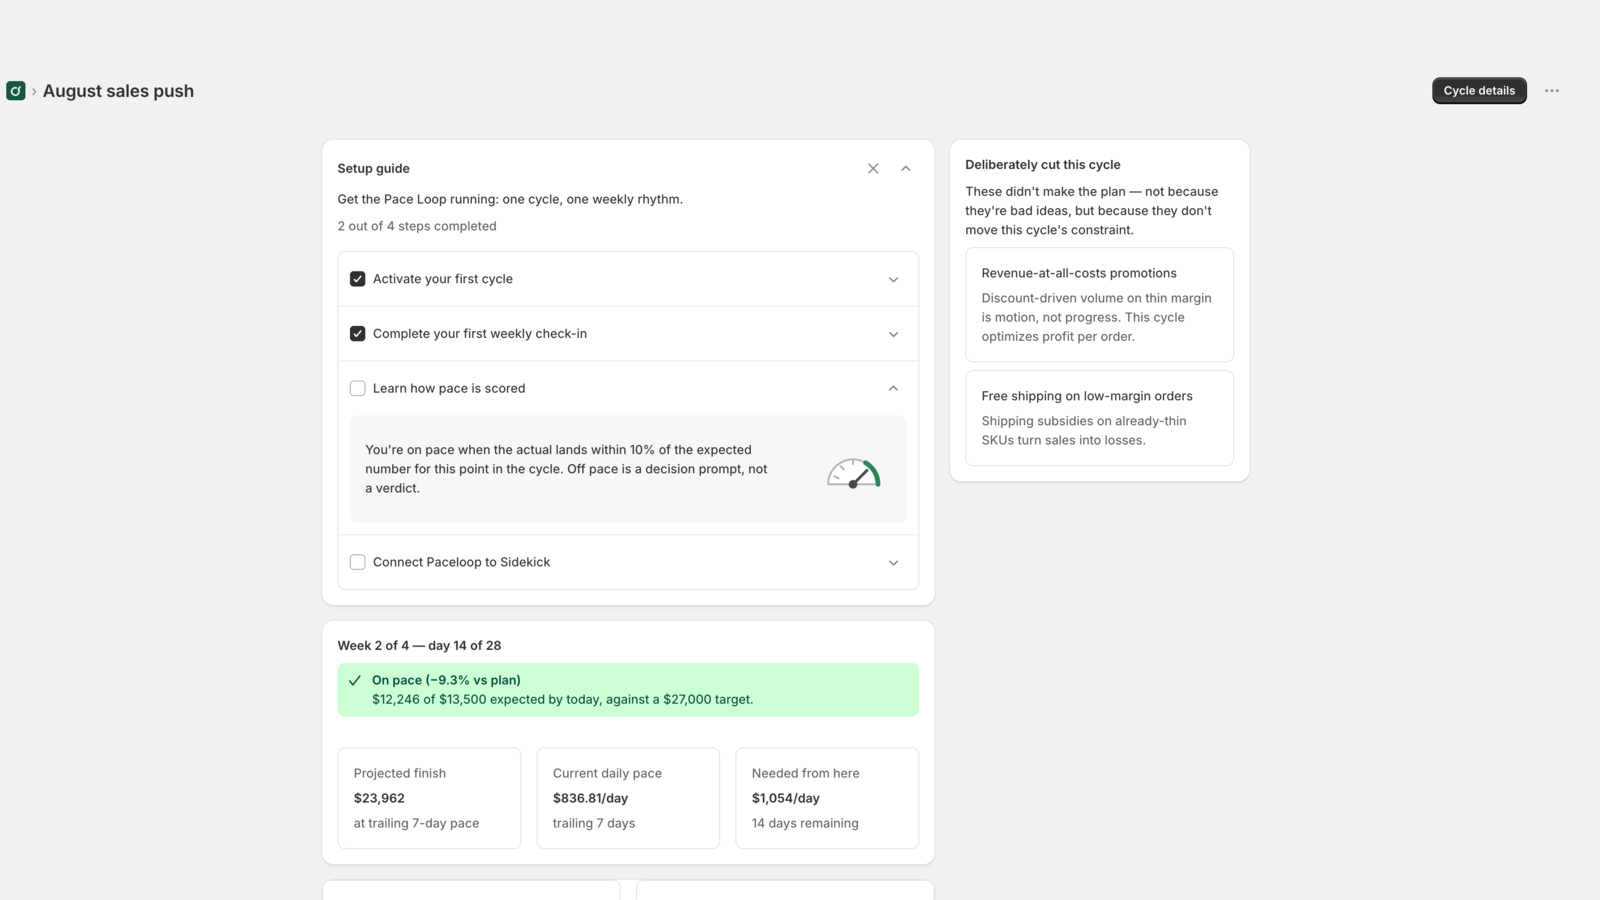Click the $23,962 projected value
The width and height of the screenshot is (1600, 900).
pyautogui.click(x=379, y=798)
